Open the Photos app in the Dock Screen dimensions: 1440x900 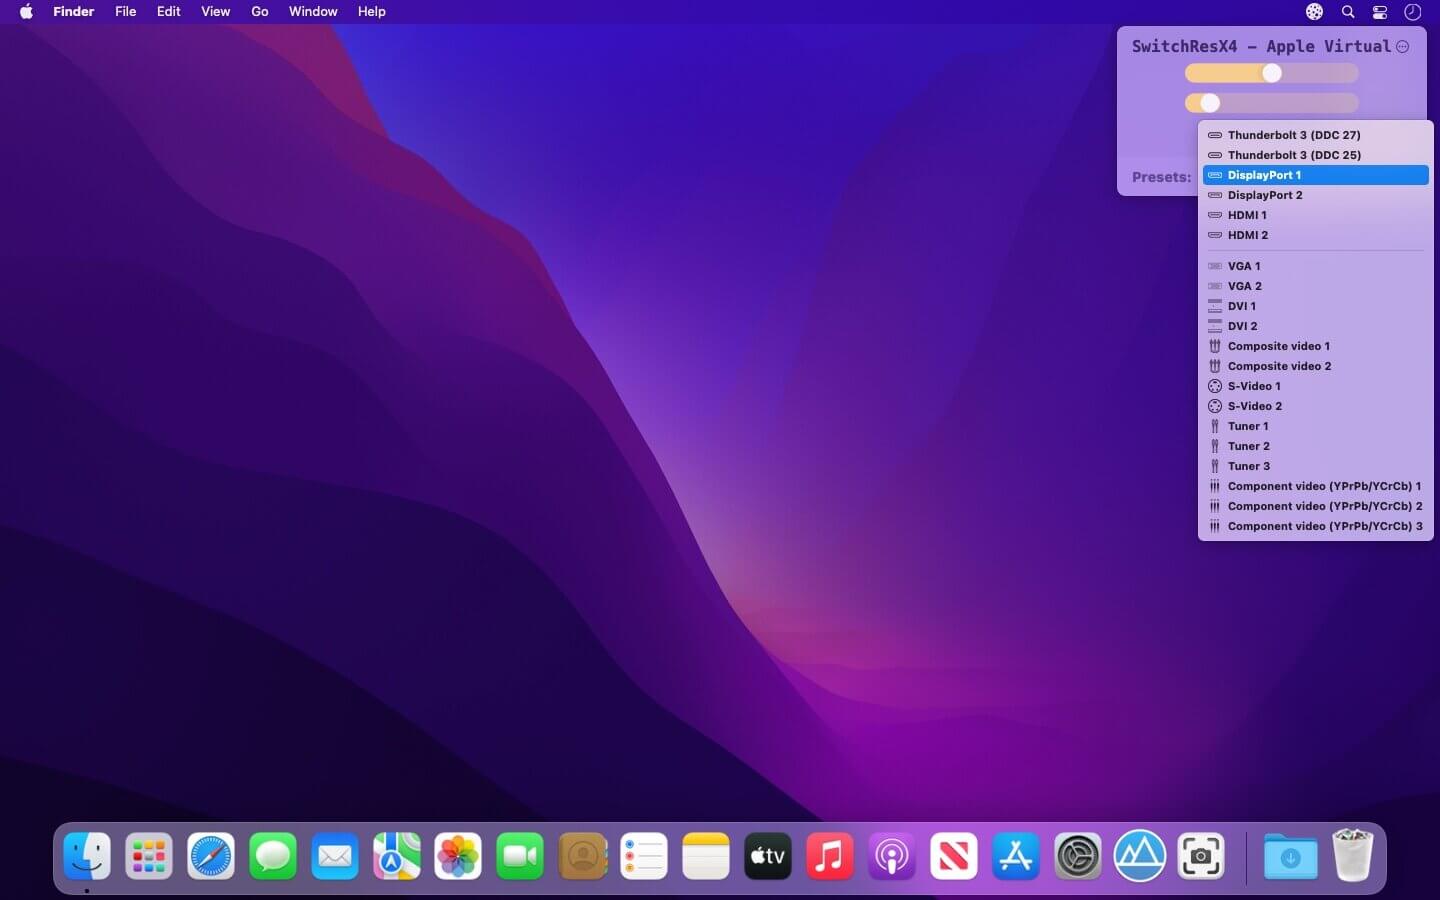(x=458, y=857)
